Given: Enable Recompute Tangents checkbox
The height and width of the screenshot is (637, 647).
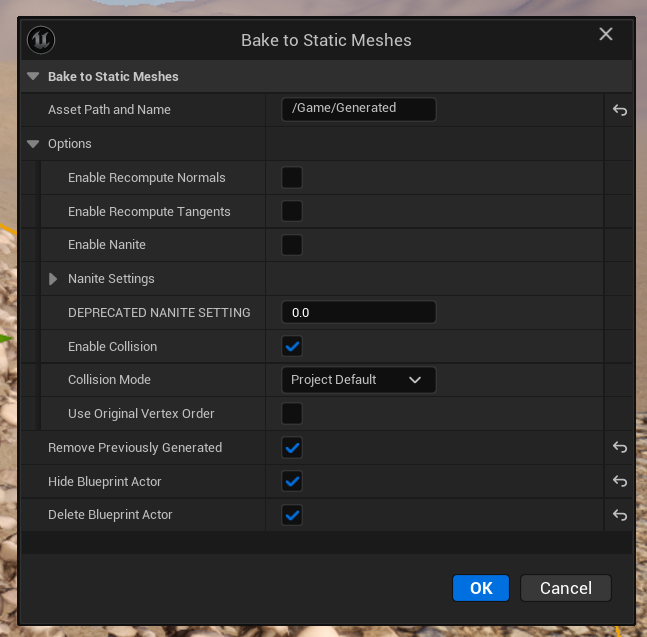Looking at the screenshot, I should [x=292, y=212].
